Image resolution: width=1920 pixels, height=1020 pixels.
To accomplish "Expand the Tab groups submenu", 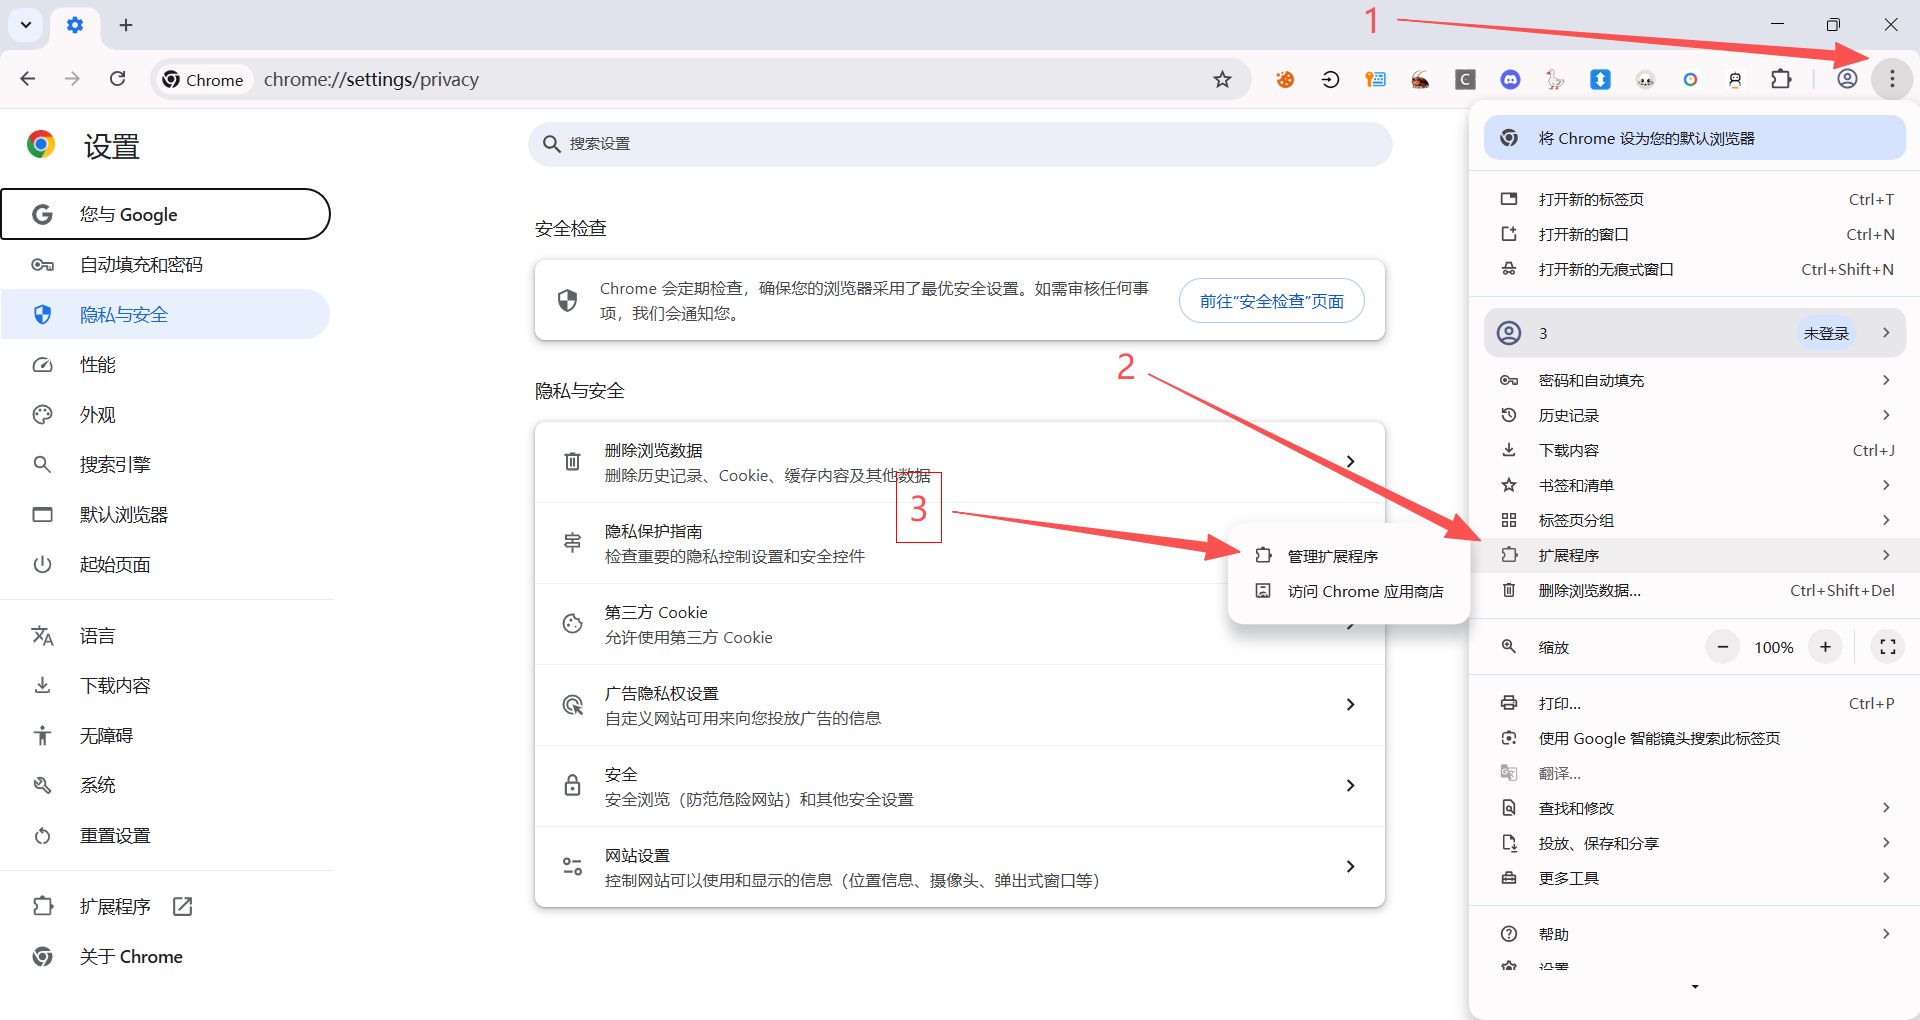I will coord(1695,520).
